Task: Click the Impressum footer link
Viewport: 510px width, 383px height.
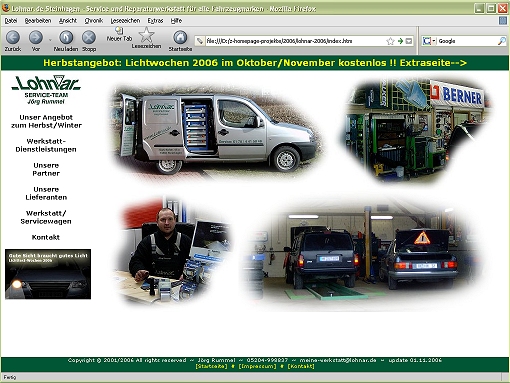Action: pyautogui.click(x=257, y=366)
